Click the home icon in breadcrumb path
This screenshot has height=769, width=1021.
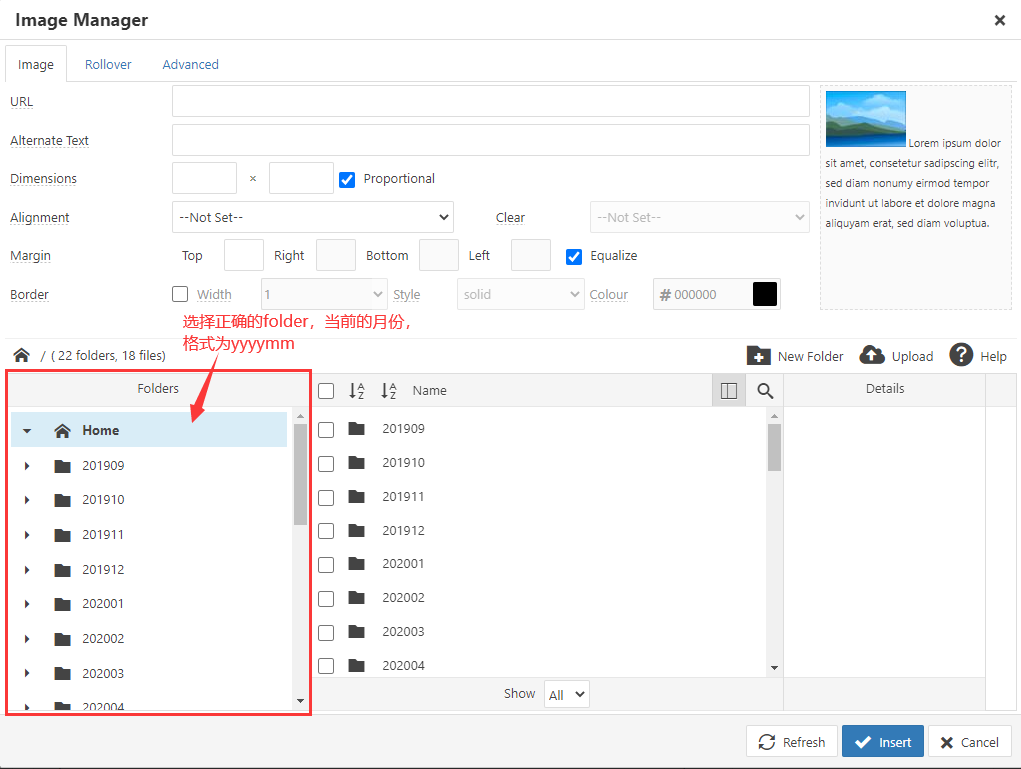point(21,356)
